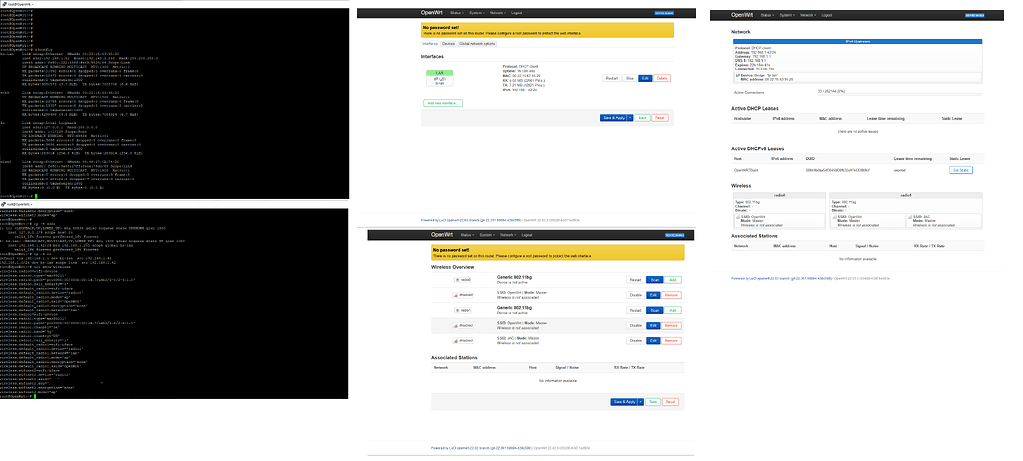This screenshot has width=1023, height=461.
Task: Click the OpenWrt logo on the Wireless Overview page
Action: tap(442, 234)
